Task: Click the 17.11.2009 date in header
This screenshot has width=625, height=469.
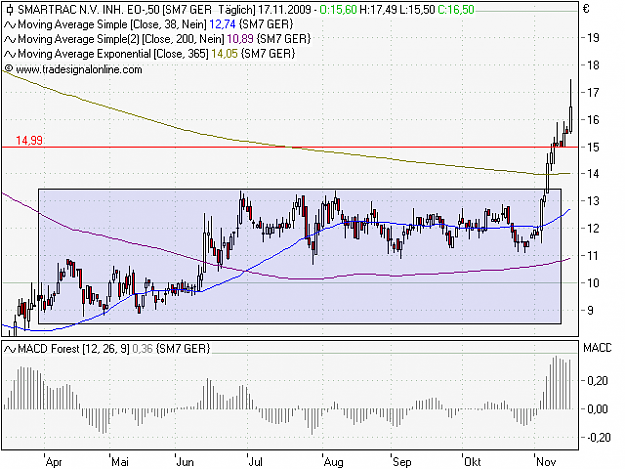Action: pyautogui.click(x=284, y=10)
